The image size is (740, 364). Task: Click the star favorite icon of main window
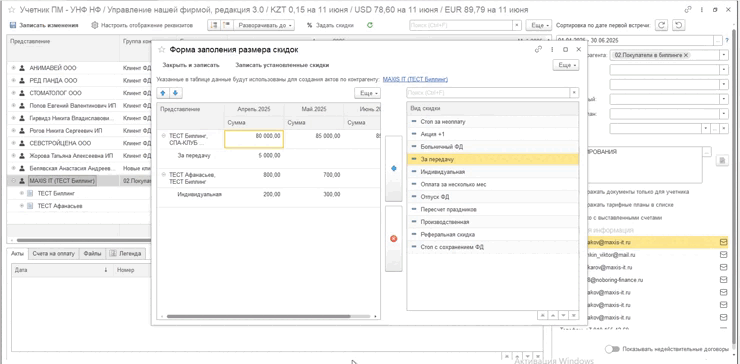[x=12, y=9]
